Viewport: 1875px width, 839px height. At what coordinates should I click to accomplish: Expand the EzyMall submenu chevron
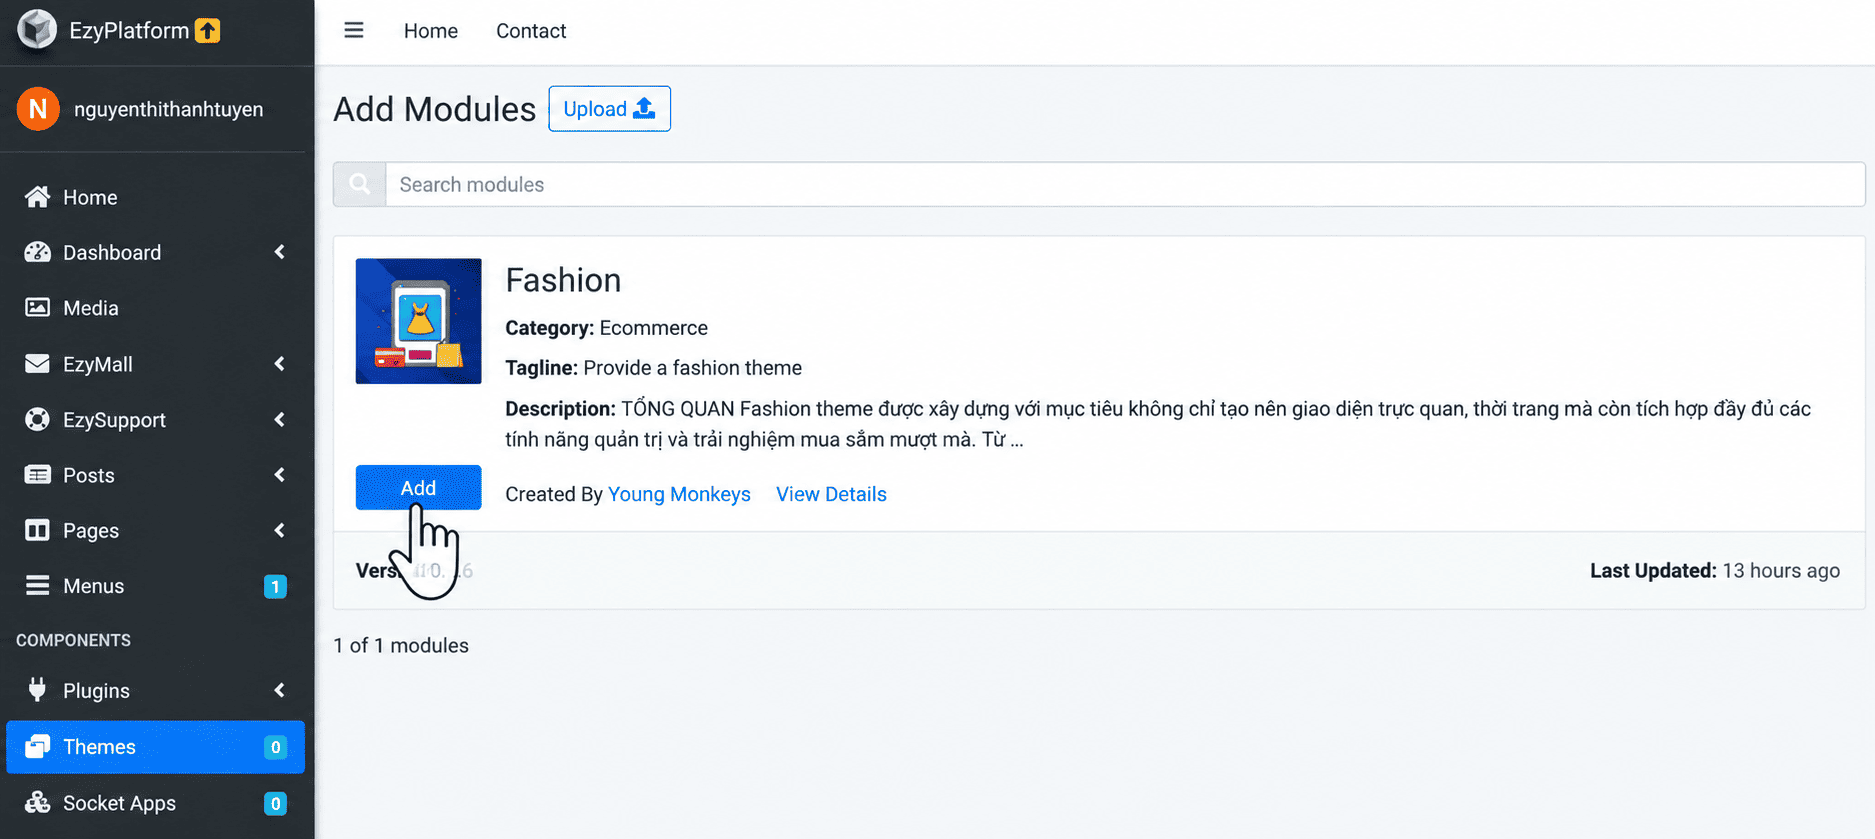tap(280, 364)
